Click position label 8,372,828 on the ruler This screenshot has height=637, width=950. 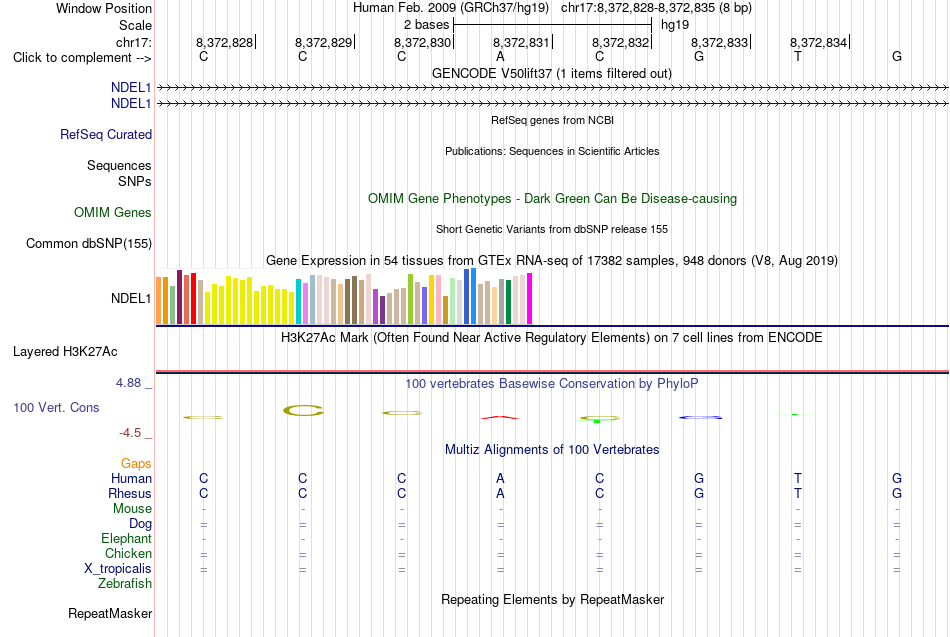224,42
